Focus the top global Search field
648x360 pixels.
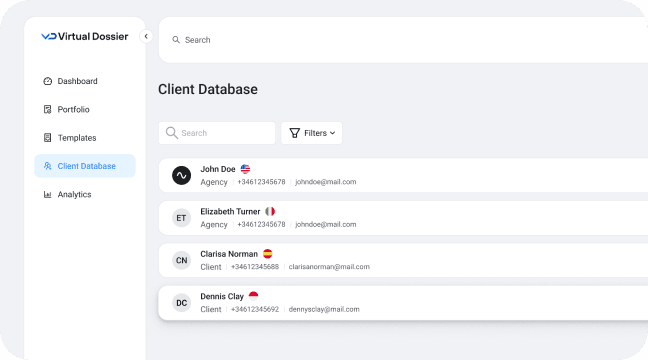403,40
